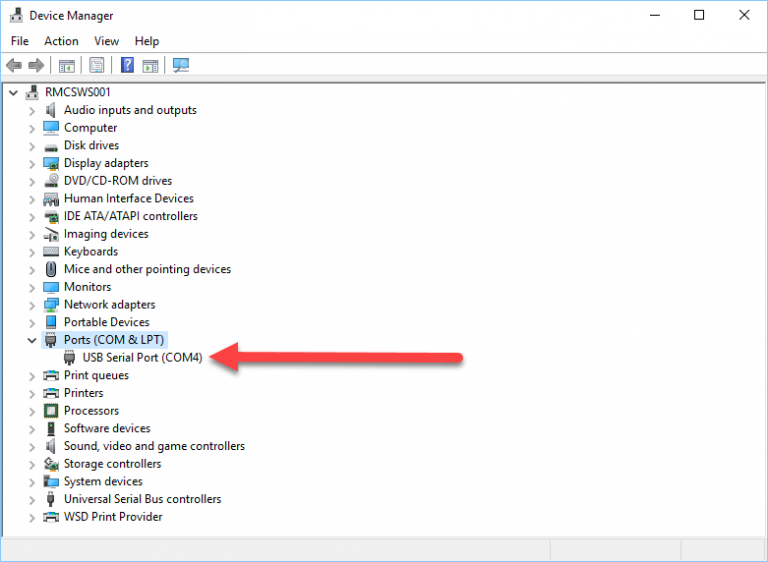Viewport: 768px width, 562px height.
Task: Expand the Display adapters chevron
Action: [x=32, y=164]
